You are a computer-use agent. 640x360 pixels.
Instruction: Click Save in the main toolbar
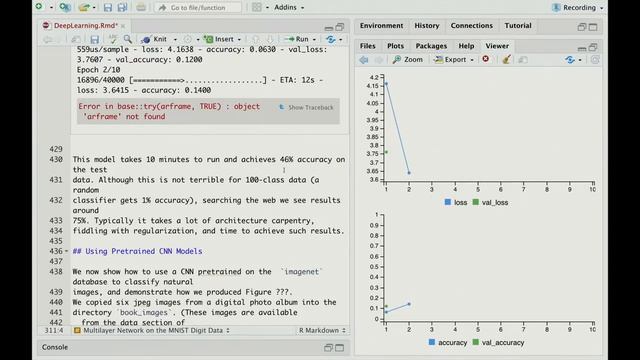click(x=108, y=7)
